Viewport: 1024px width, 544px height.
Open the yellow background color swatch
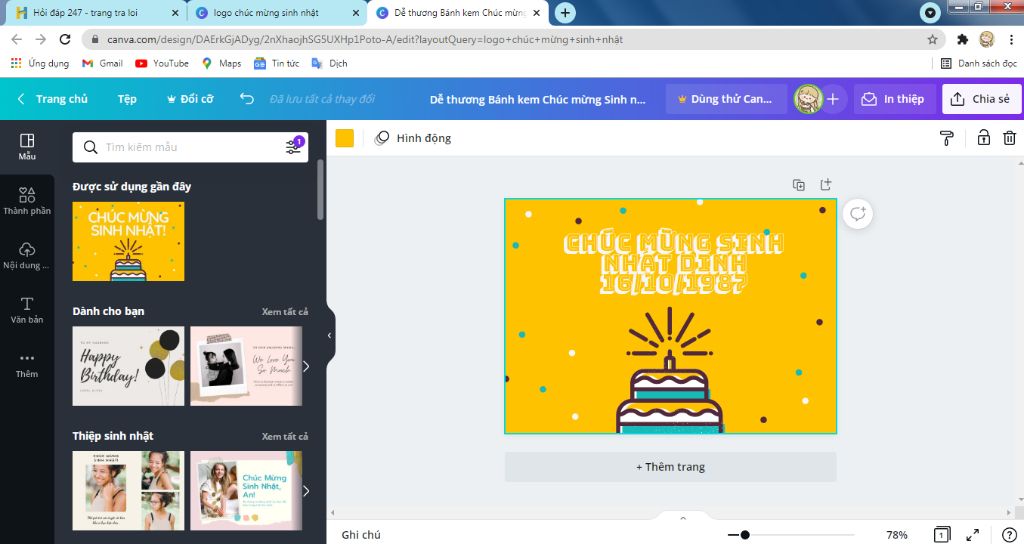tap(344, 138)
